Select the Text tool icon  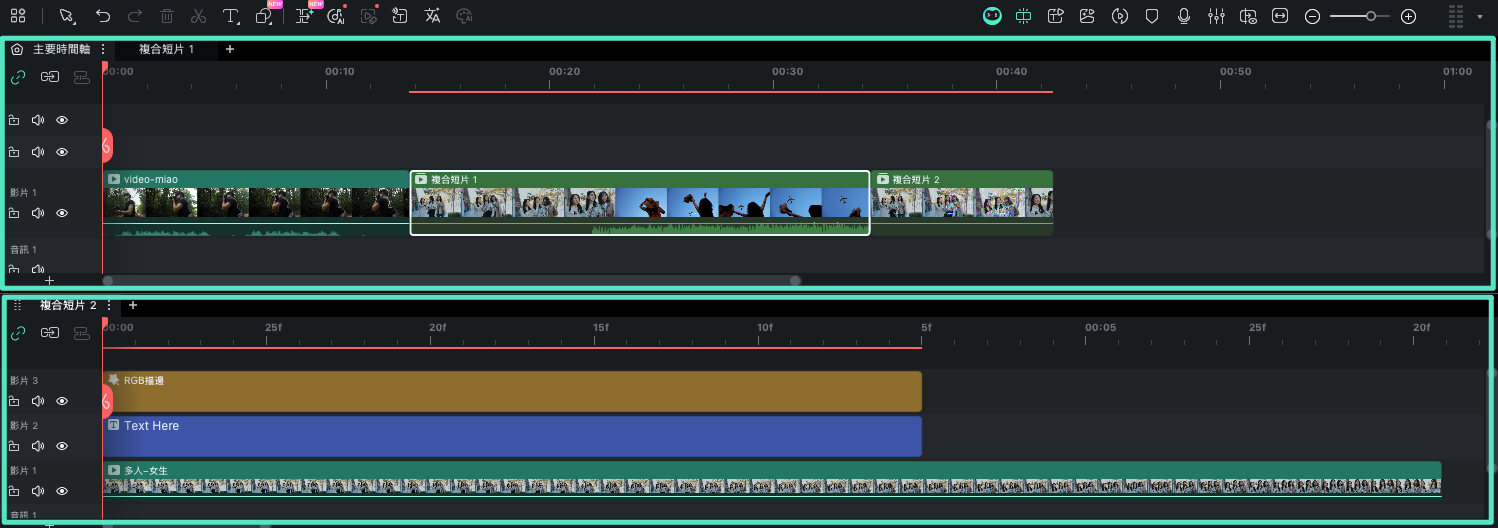[x=229, y=16]
